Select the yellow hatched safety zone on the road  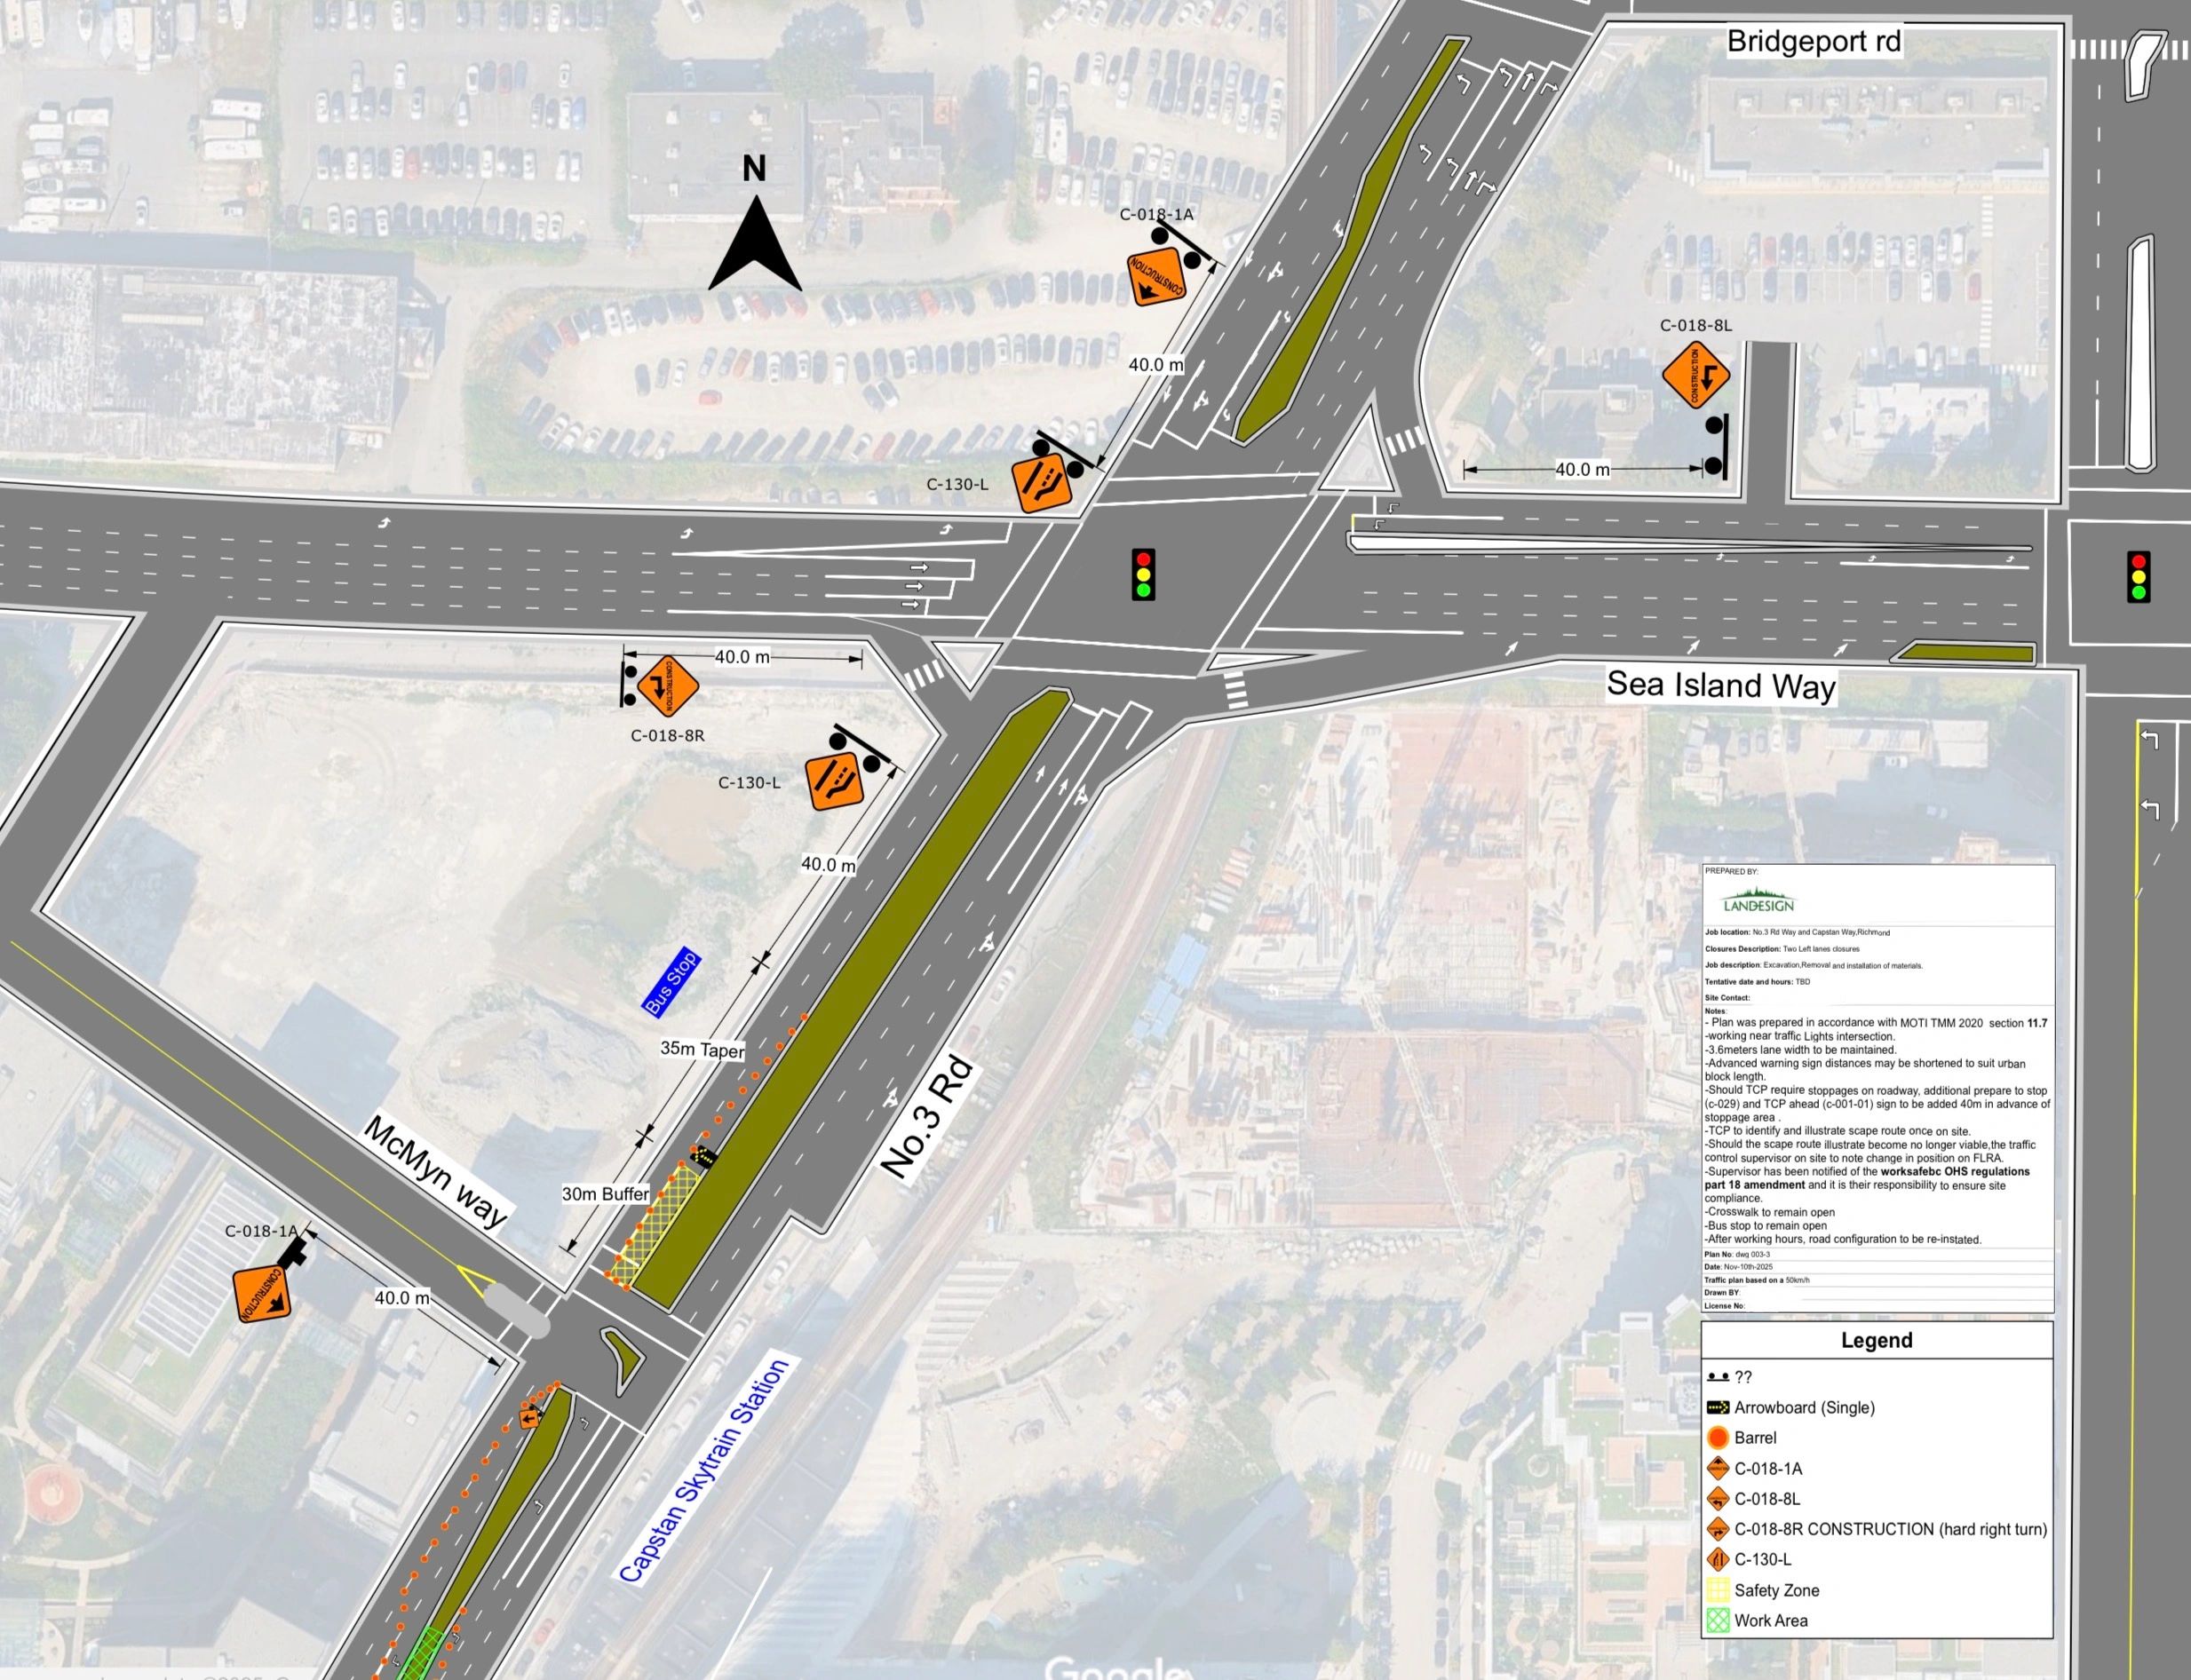point(657,1222)
